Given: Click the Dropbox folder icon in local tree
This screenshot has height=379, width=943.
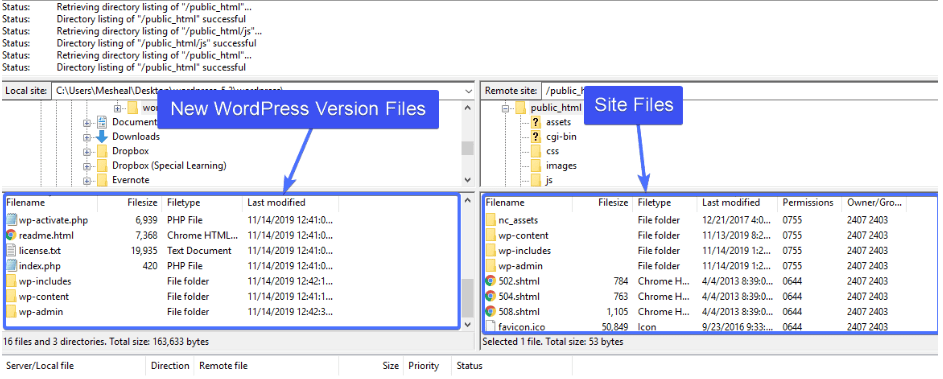Looking at the screenshot, I should point(102,151).
